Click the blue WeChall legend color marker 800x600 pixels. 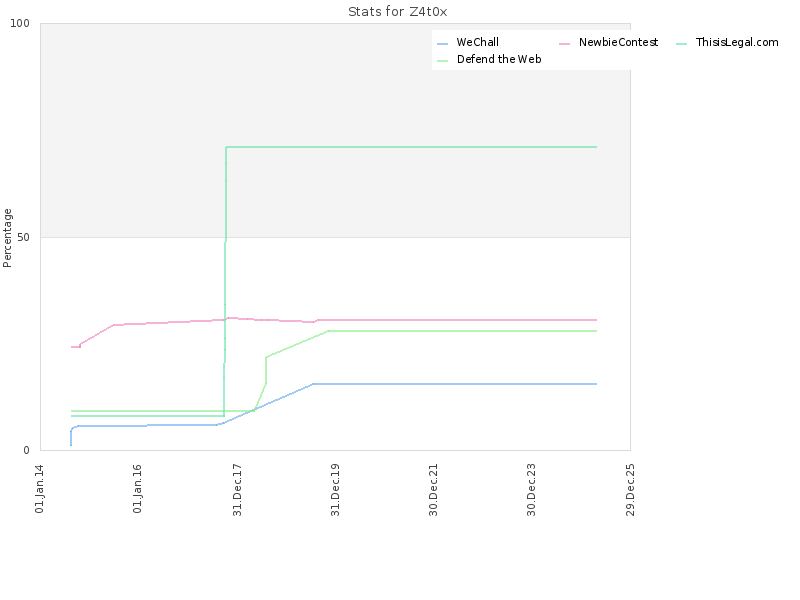[x=443, y=43]
